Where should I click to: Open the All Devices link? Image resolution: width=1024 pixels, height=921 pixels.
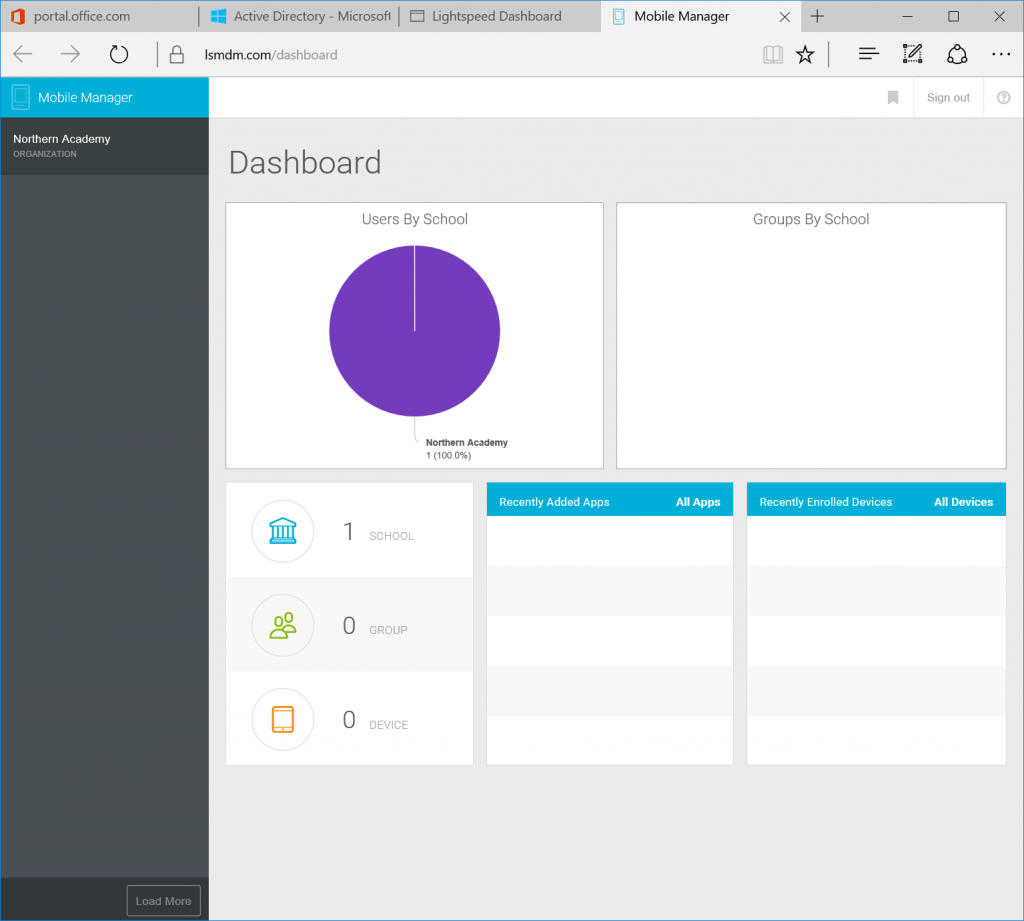tap(963, 502)
